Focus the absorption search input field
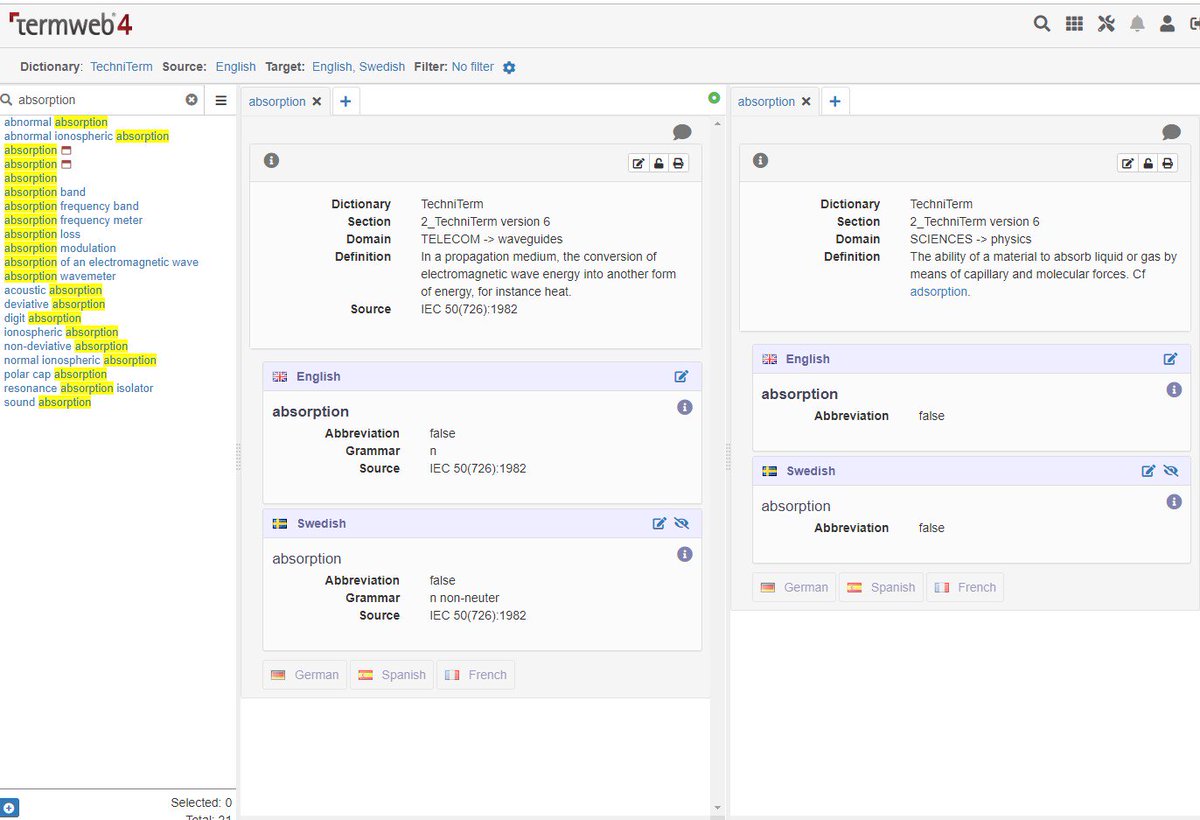 [x=100, y=100]
